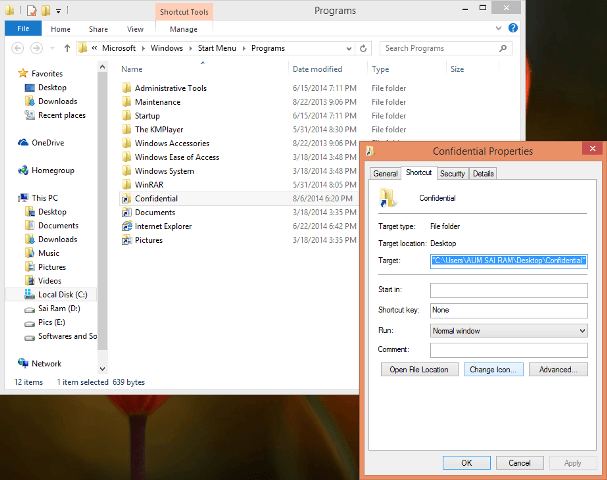
Task: Click Cancel in Confidential Properties
Action: point(520,463)
